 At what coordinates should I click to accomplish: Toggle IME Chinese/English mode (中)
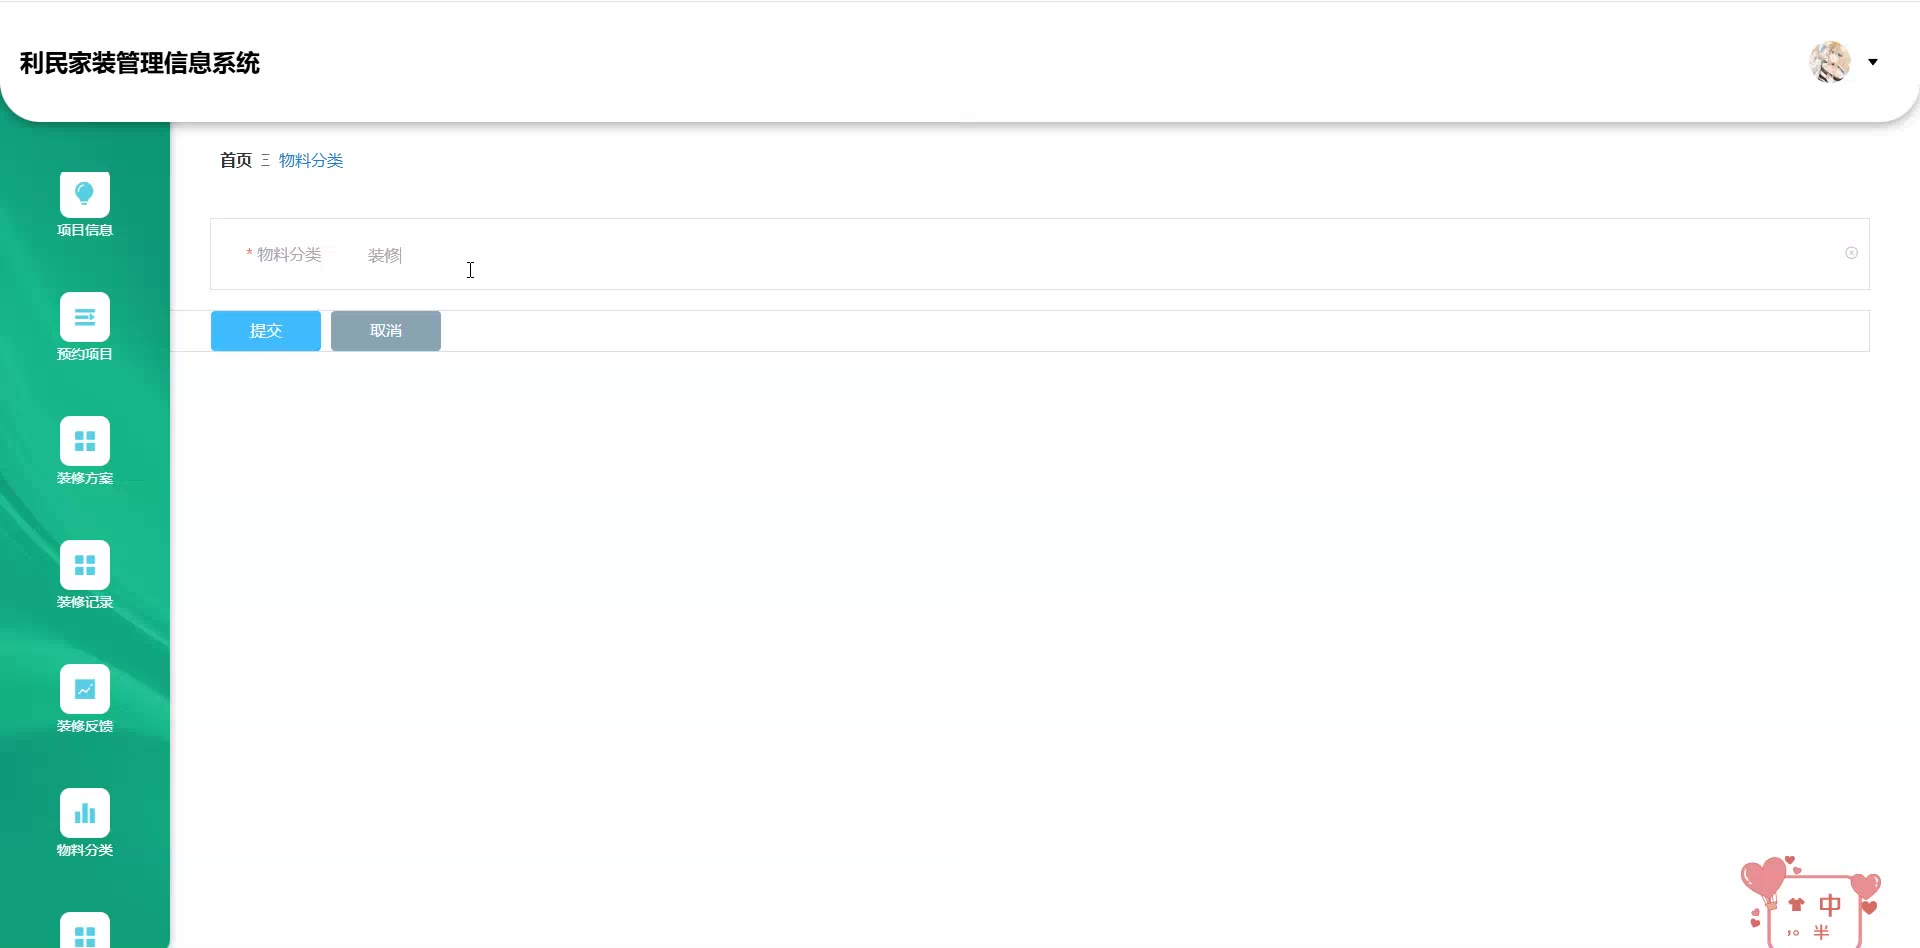point(1830,905)
